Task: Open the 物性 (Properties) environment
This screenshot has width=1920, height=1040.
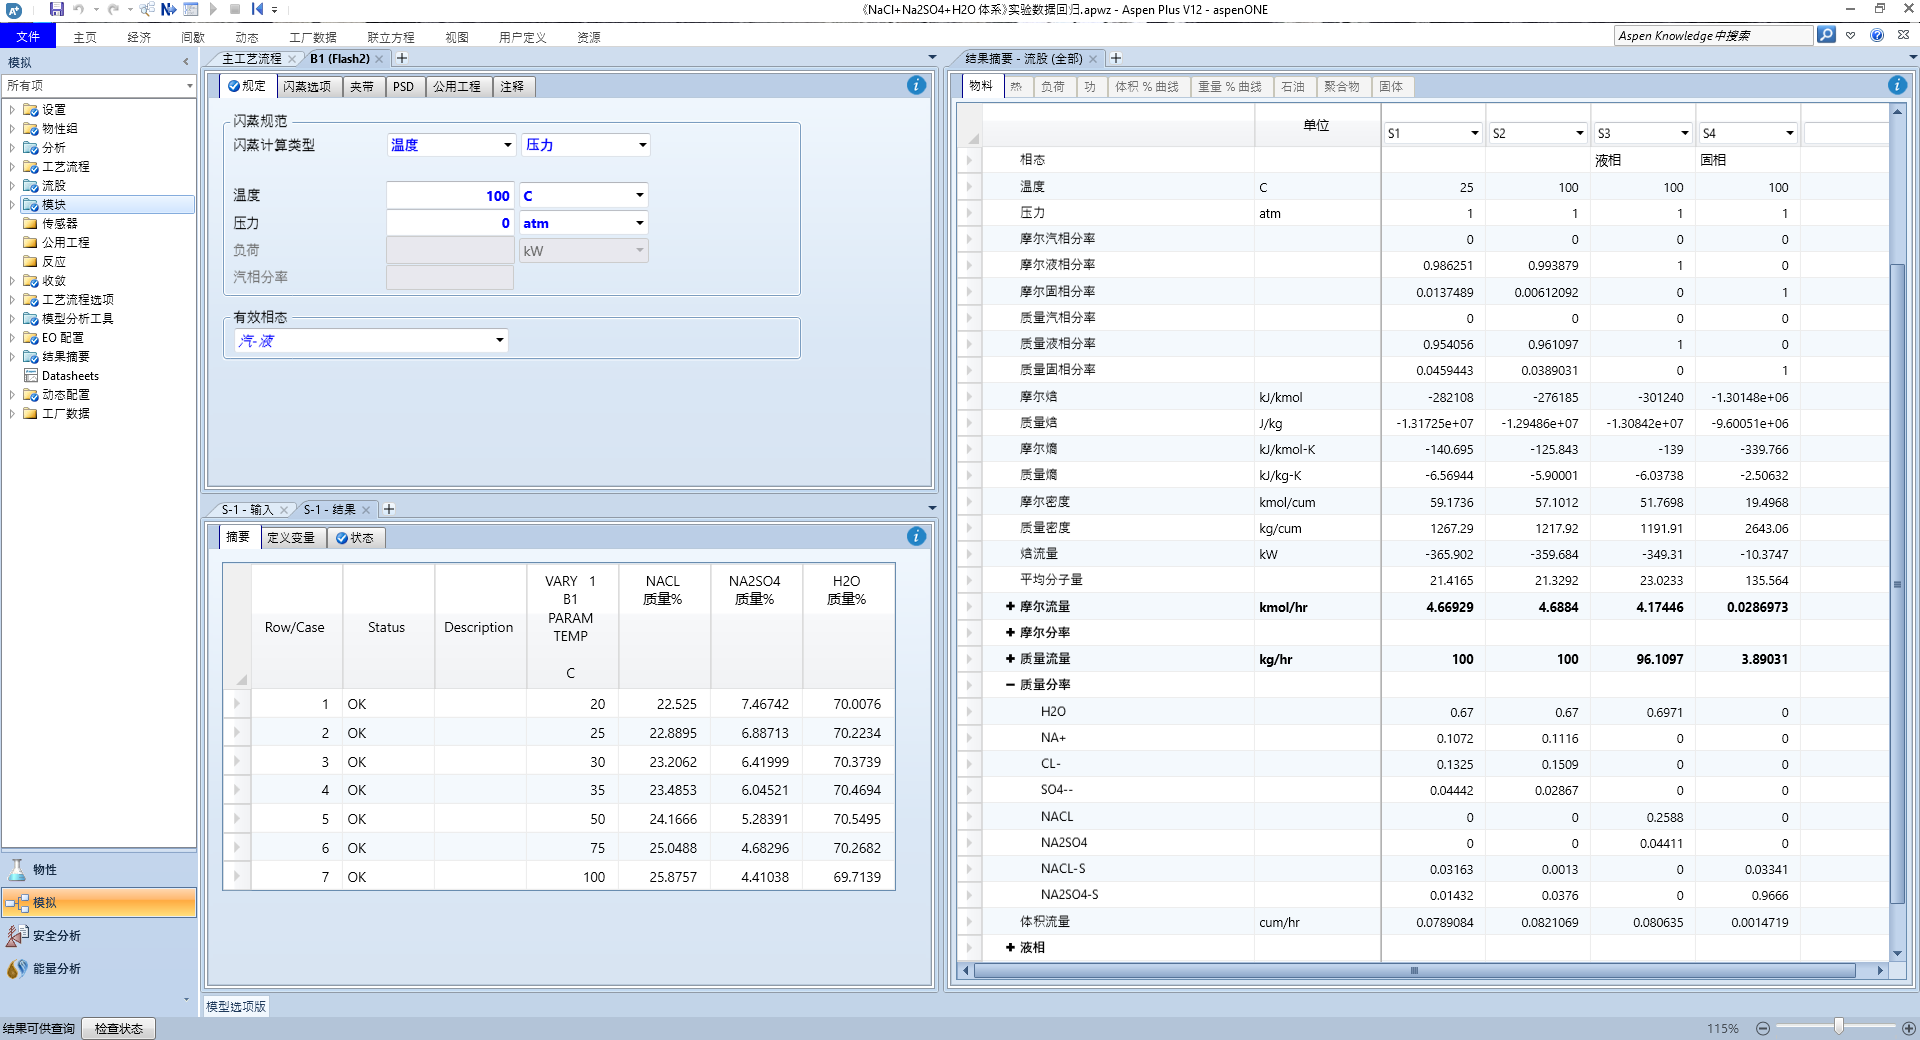Action: tap(99, 869)
